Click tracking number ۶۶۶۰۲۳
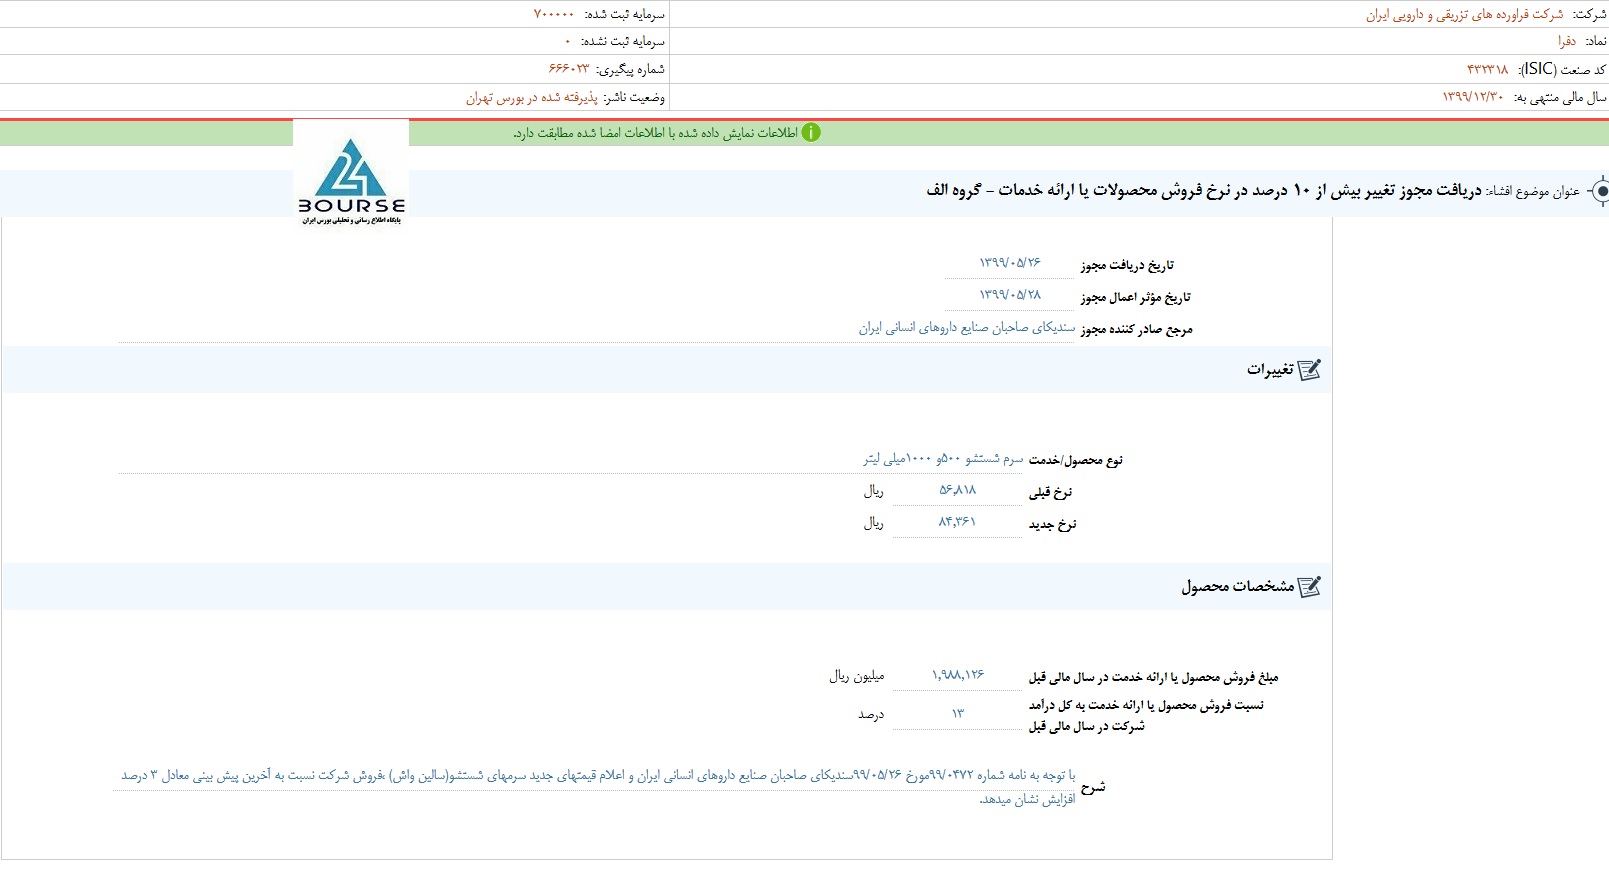The height and width of the screenshot is (885, 1609). [x=569, y=70]
